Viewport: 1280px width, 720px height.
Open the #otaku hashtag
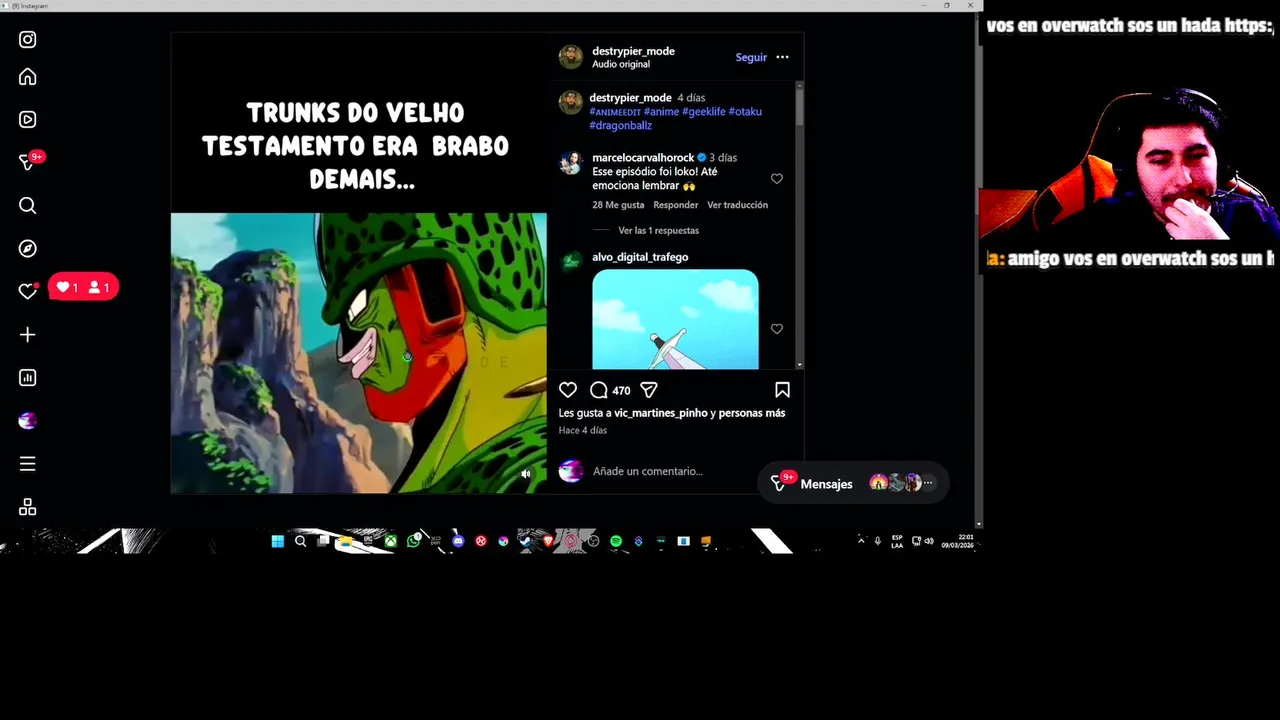pos(745,112)
